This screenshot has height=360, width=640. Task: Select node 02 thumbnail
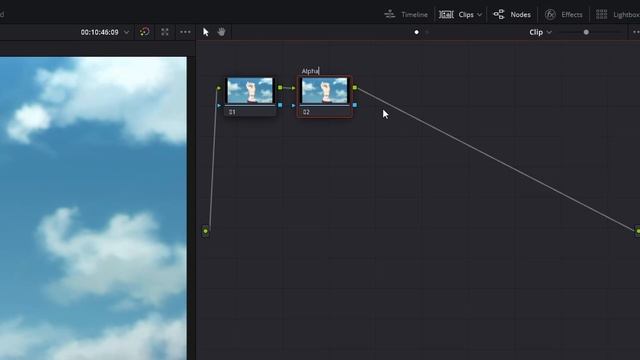324,91
